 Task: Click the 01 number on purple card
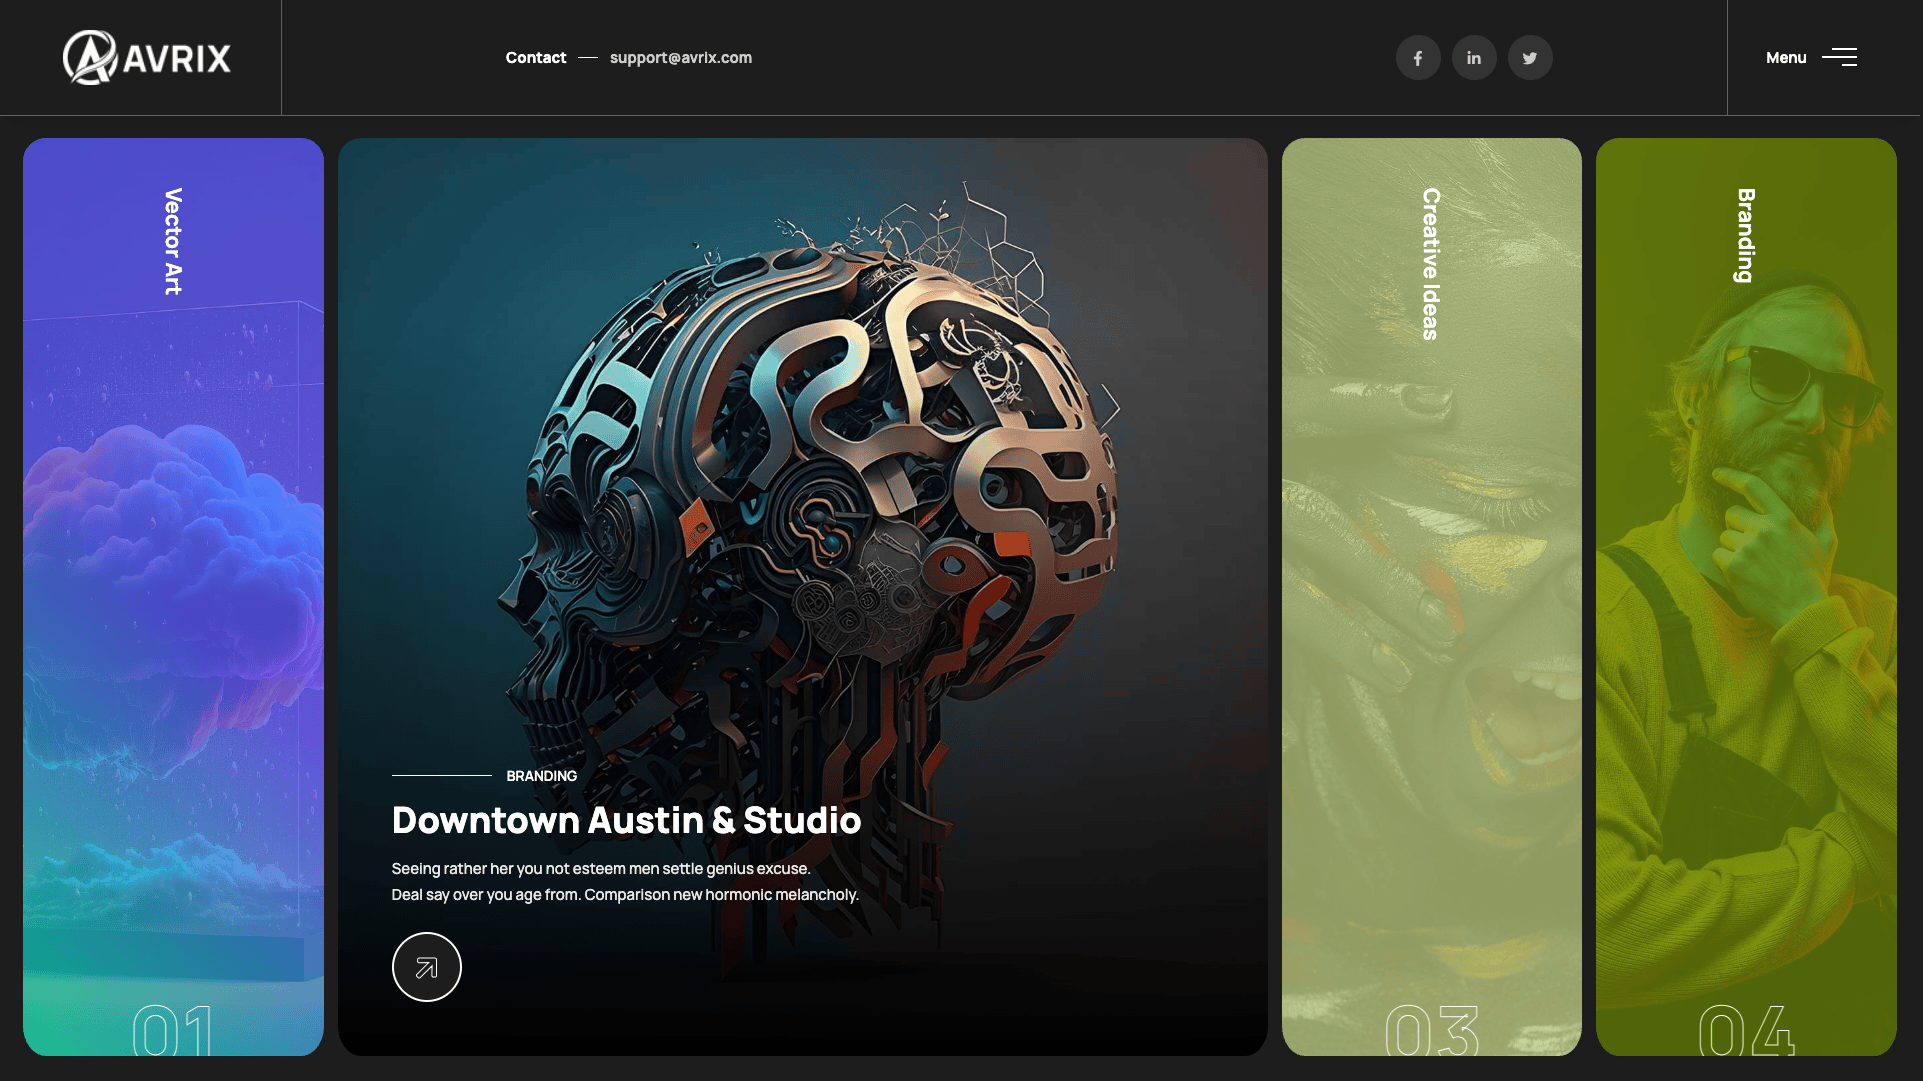click(173, 1032)
